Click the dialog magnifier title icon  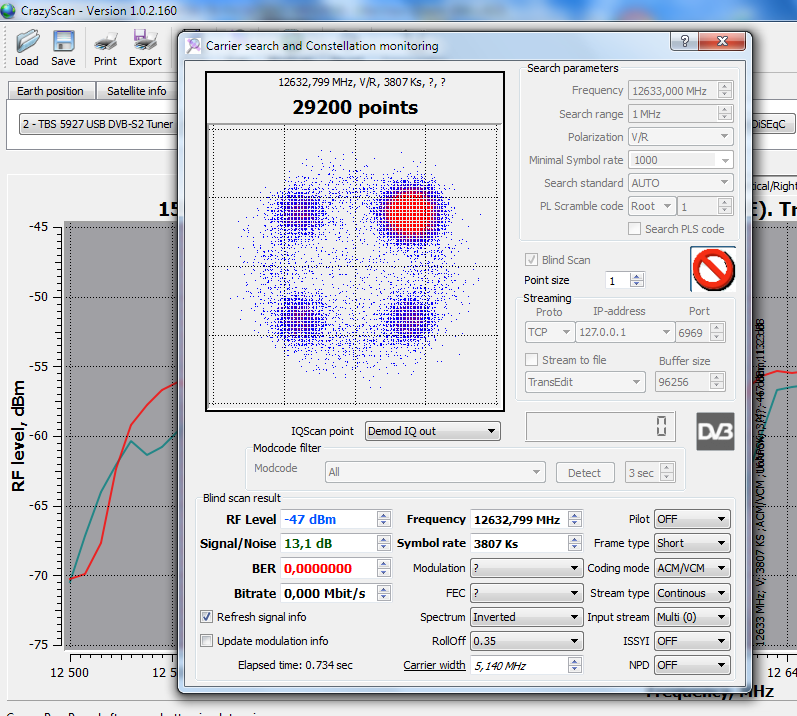pyautogui.click(x=193, y=46)
